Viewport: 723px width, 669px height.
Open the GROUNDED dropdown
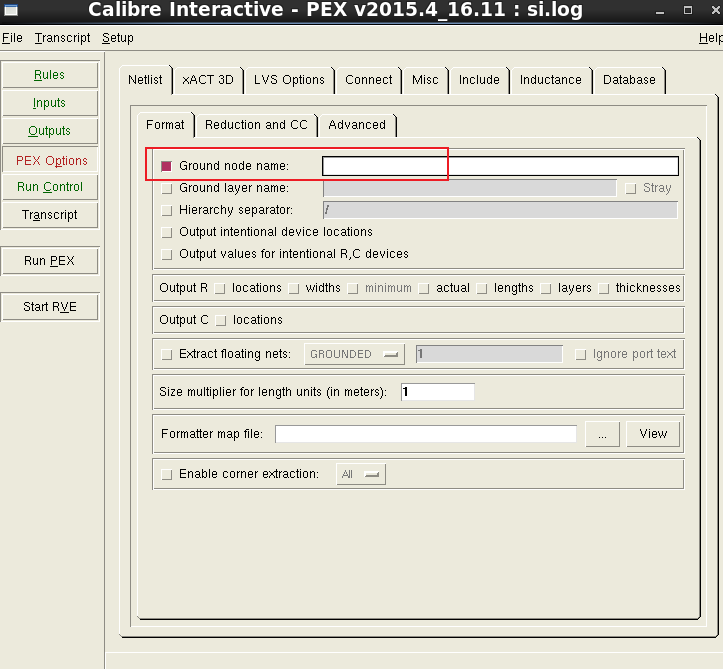coord(354,354)
